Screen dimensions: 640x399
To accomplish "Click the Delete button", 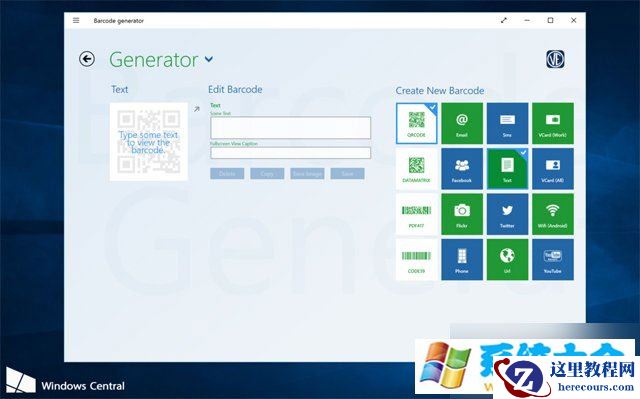I will (x=227, y=174).
